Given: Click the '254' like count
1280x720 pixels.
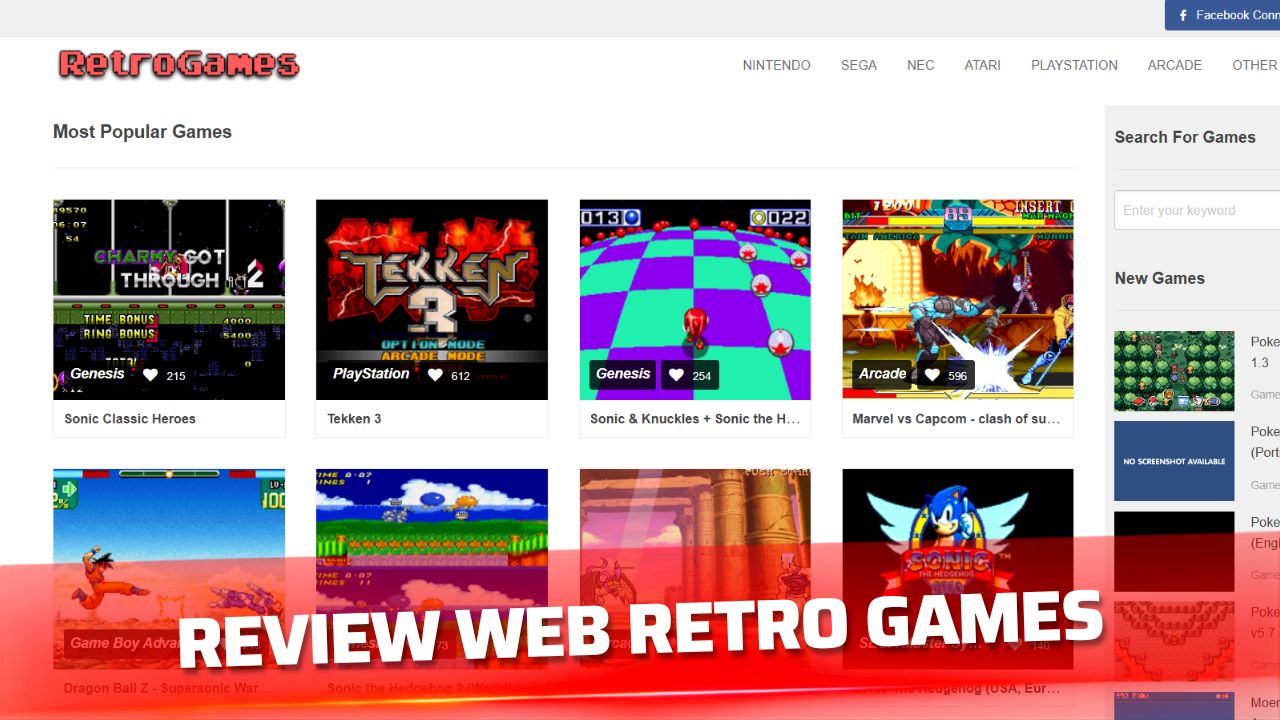Looking at the screenshot, I should pyautogui.click(x=702, y=376).
